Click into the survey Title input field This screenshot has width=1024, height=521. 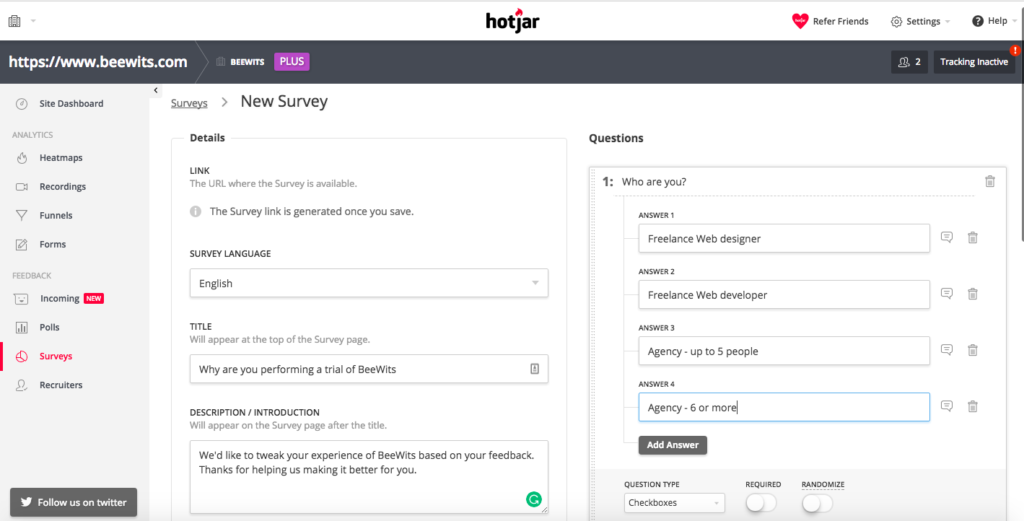point(360,369)
